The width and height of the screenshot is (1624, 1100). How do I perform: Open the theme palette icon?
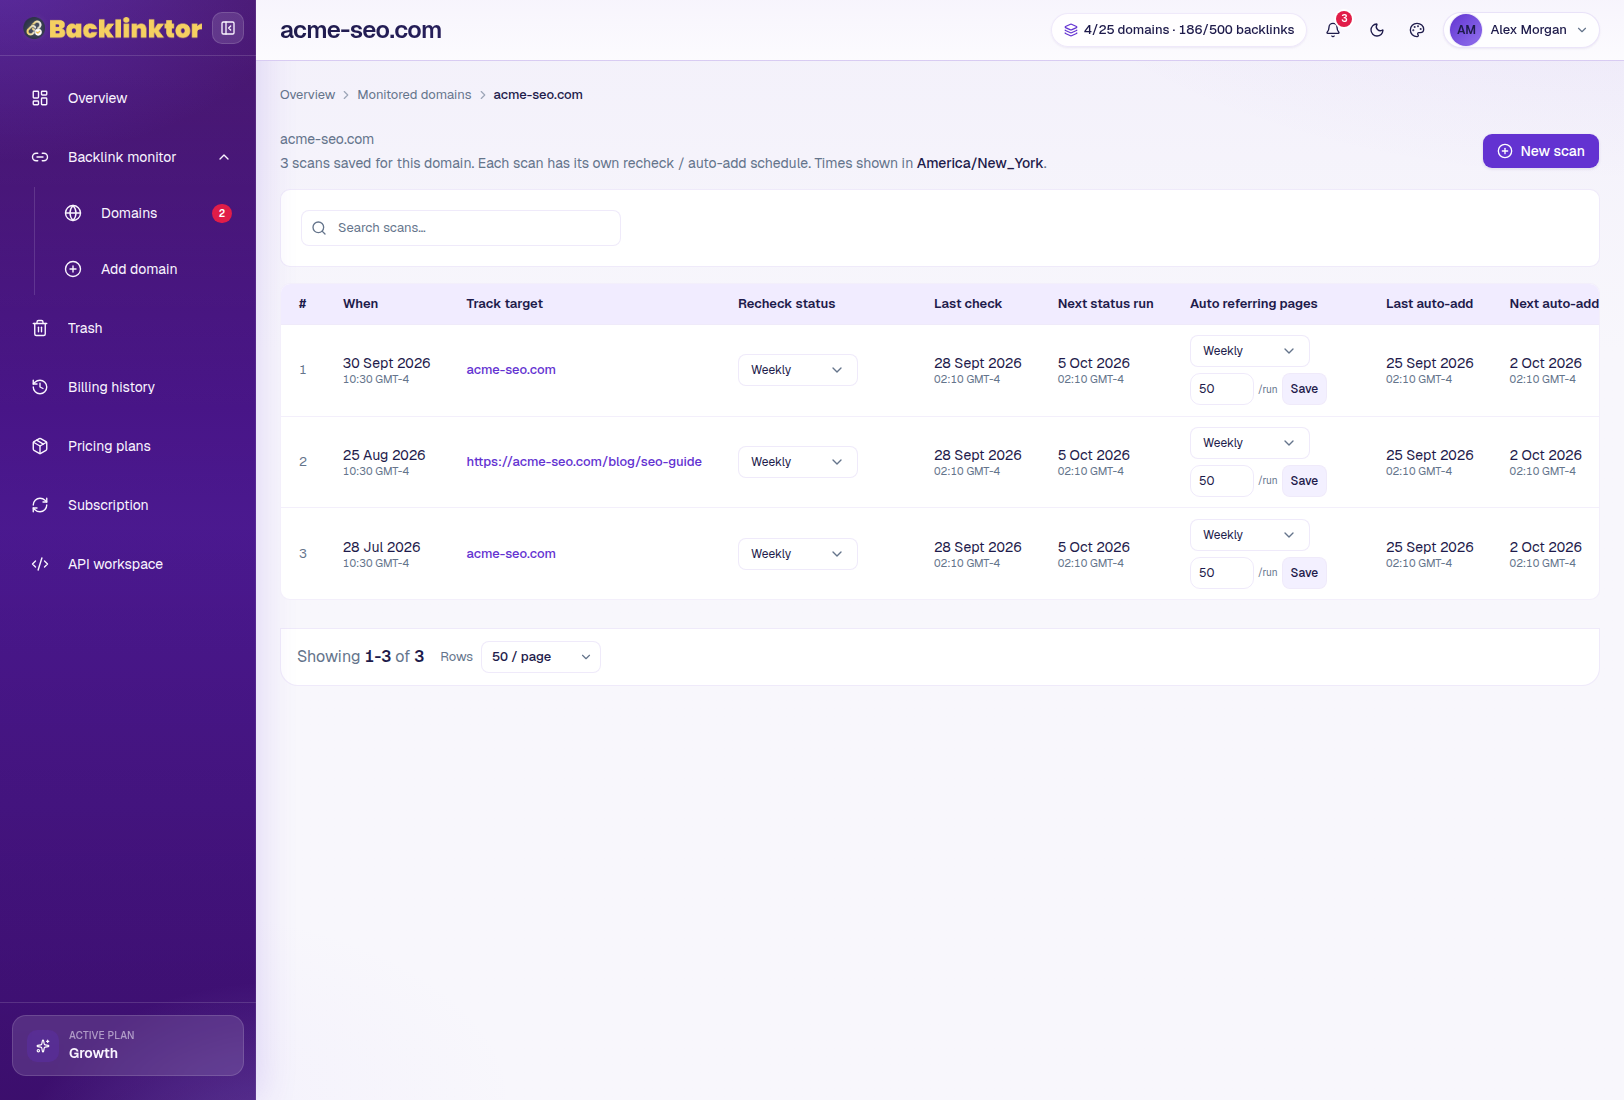coord(1417,30)
